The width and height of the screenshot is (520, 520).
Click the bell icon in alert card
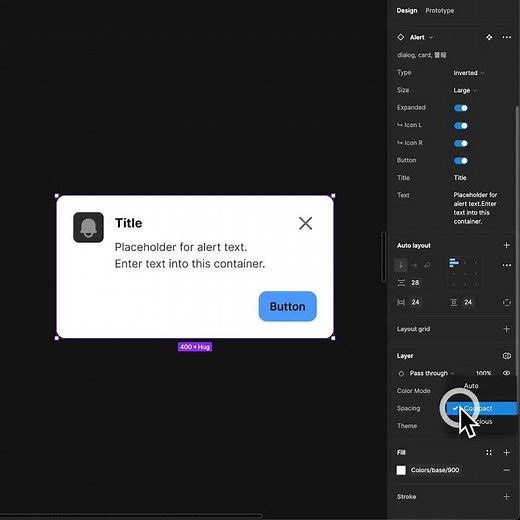point(88,227)
